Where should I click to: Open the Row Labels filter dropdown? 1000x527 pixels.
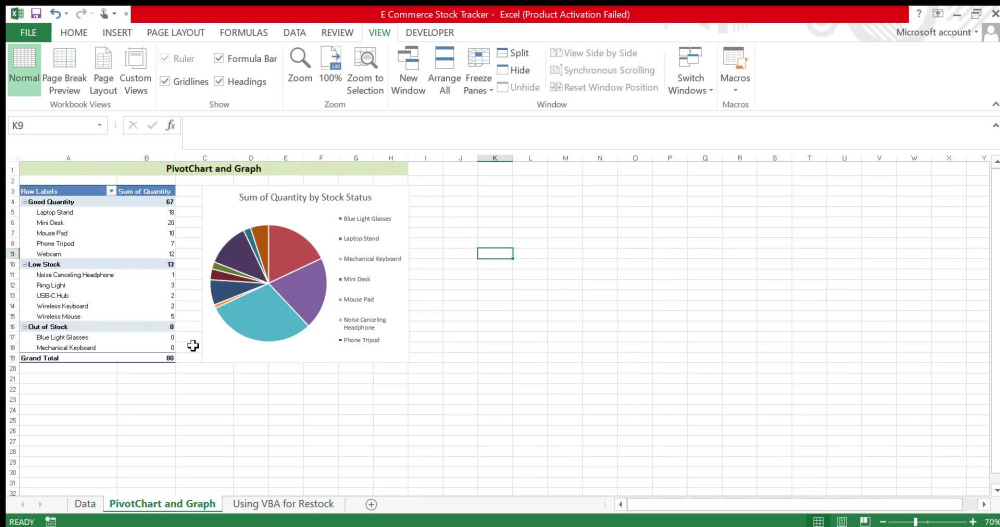coord(111,191)
